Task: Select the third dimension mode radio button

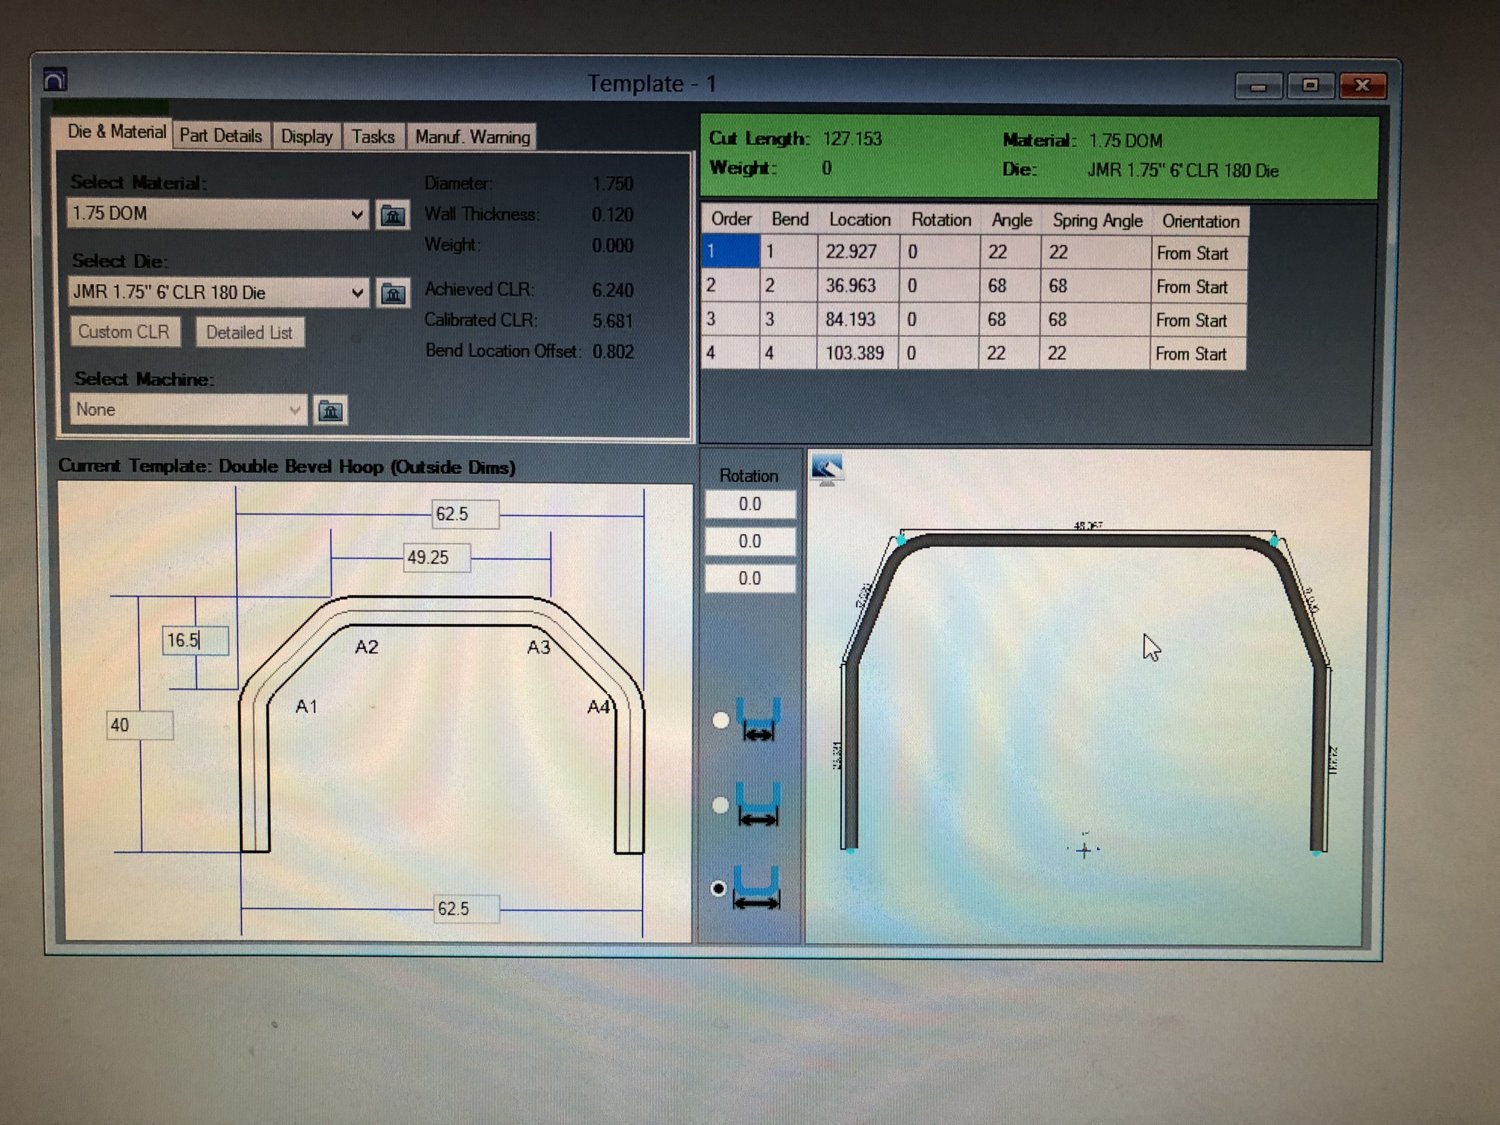Action: (718, 888)
